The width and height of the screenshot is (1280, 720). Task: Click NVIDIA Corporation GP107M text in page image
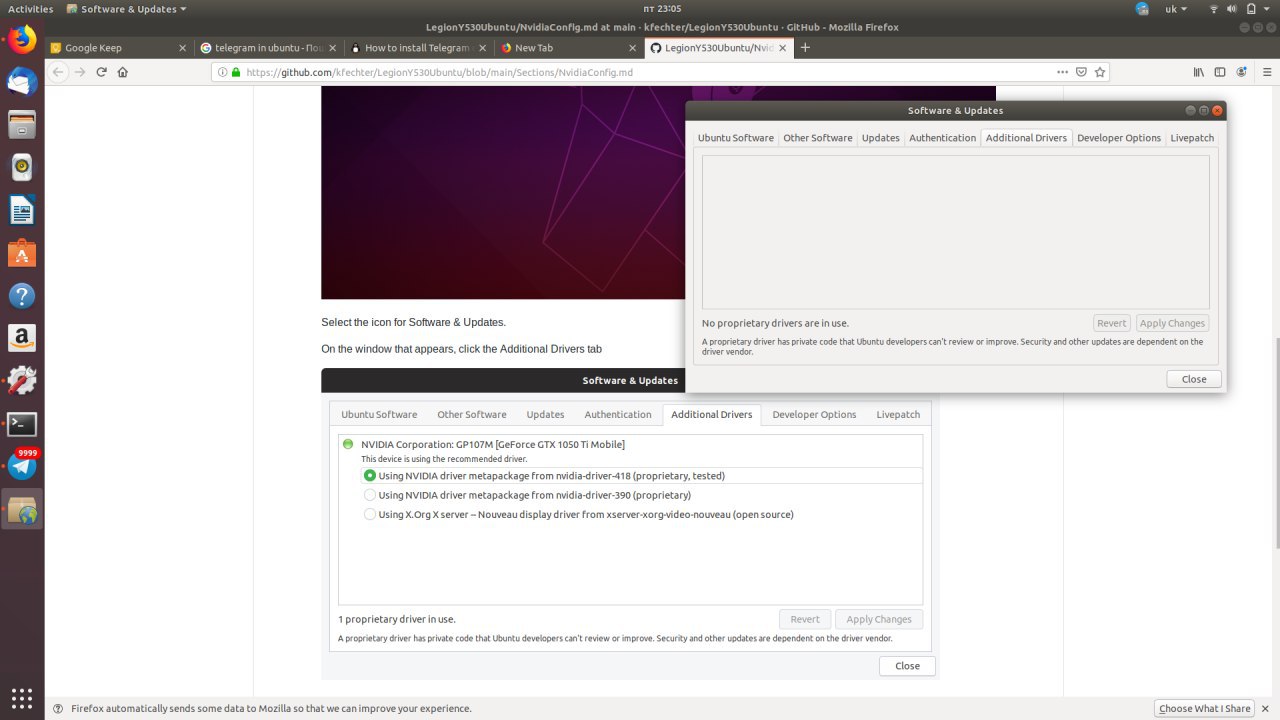click(x=492, y=444)
